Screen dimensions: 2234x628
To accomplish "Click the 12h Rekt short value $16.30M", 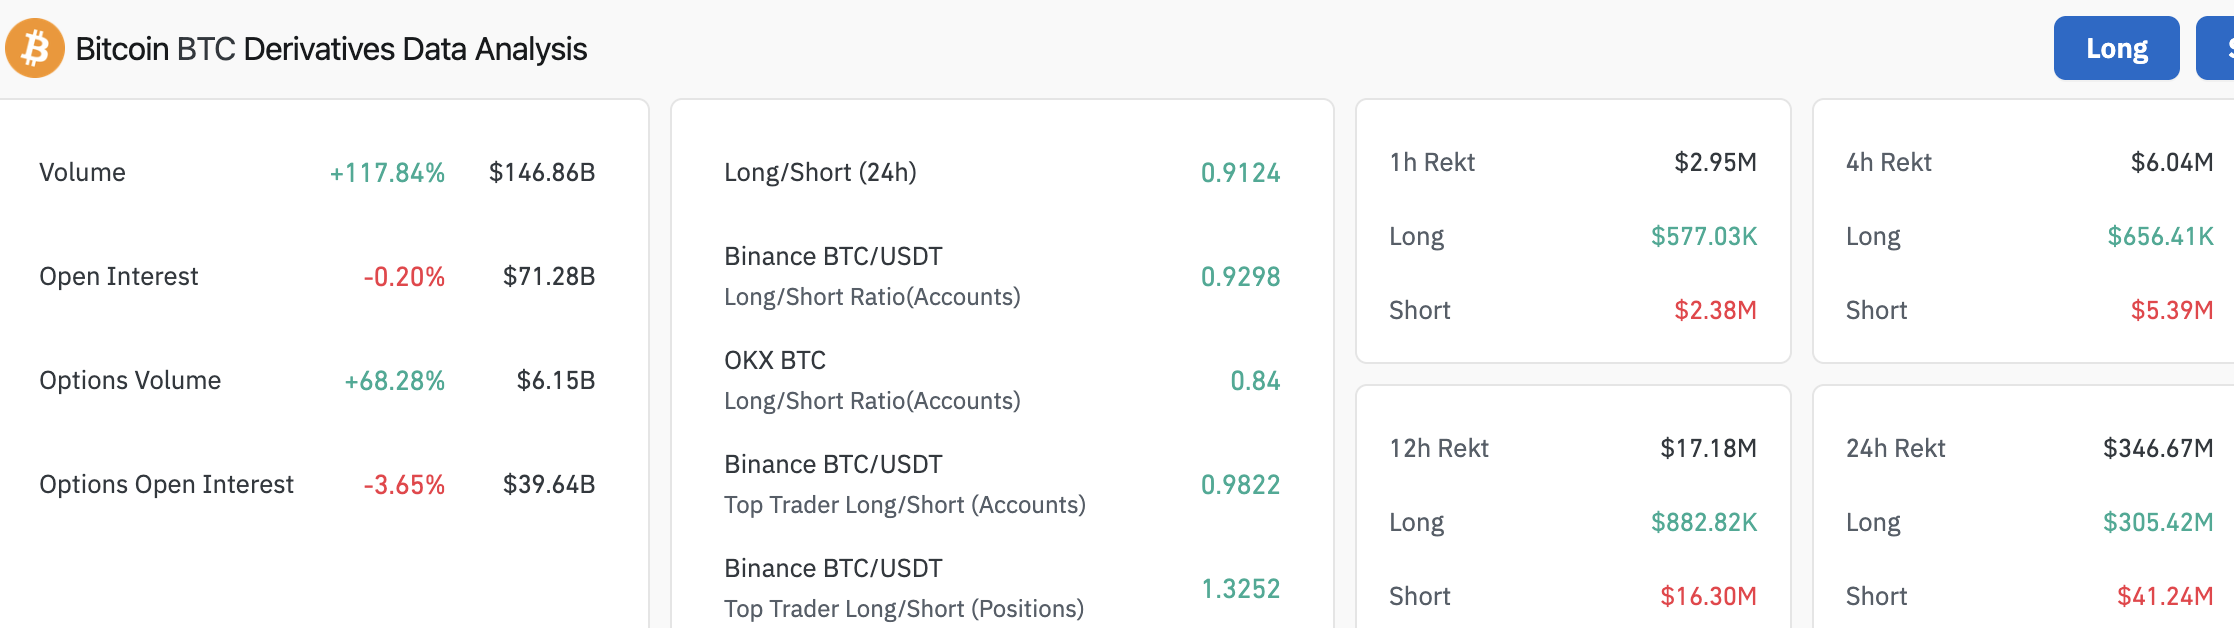I will [1708, 597].
